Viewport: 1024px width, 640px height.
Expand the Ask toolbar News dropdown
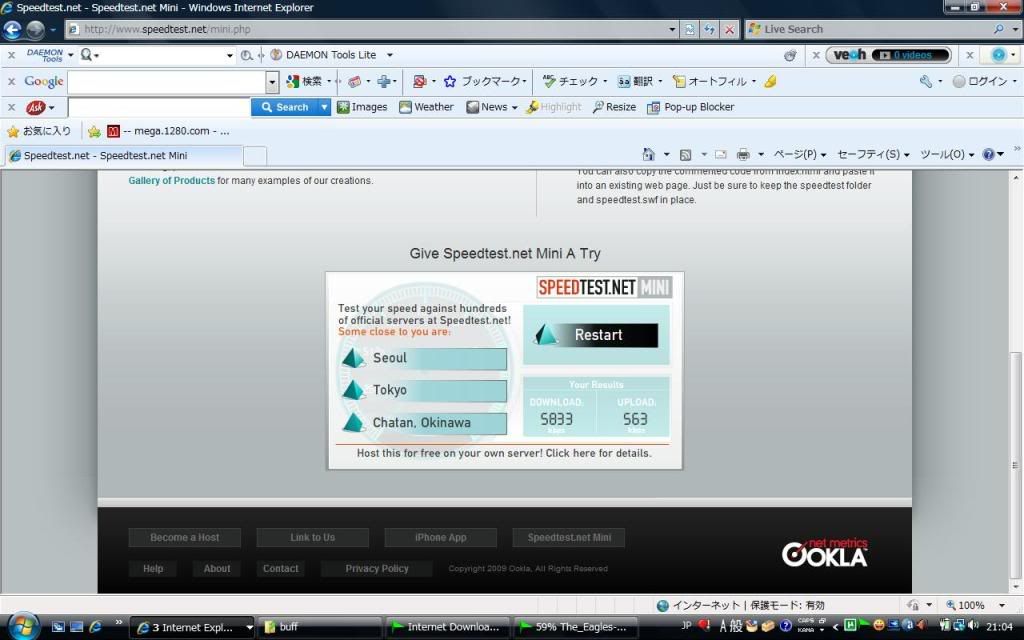click(x=515, y=108)
